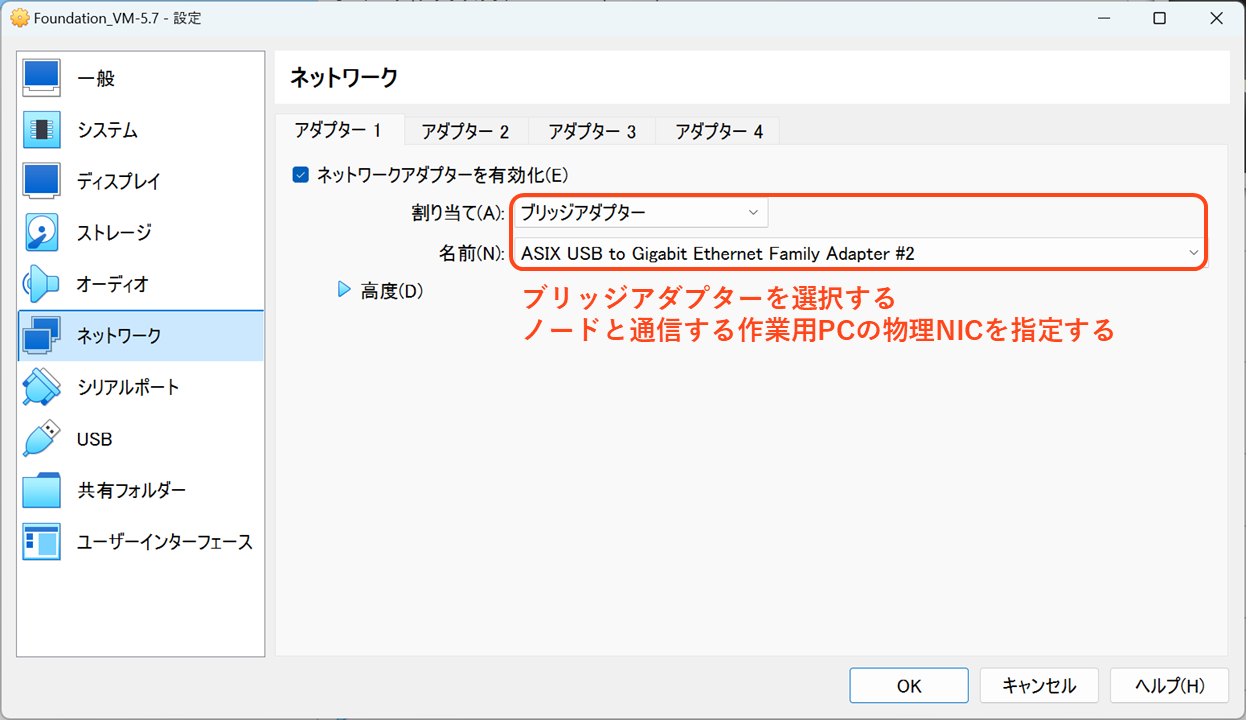Select the ネットワーク icon in sidebar
This screenshot has height=720, width=1248.
[x=42, y=336]
